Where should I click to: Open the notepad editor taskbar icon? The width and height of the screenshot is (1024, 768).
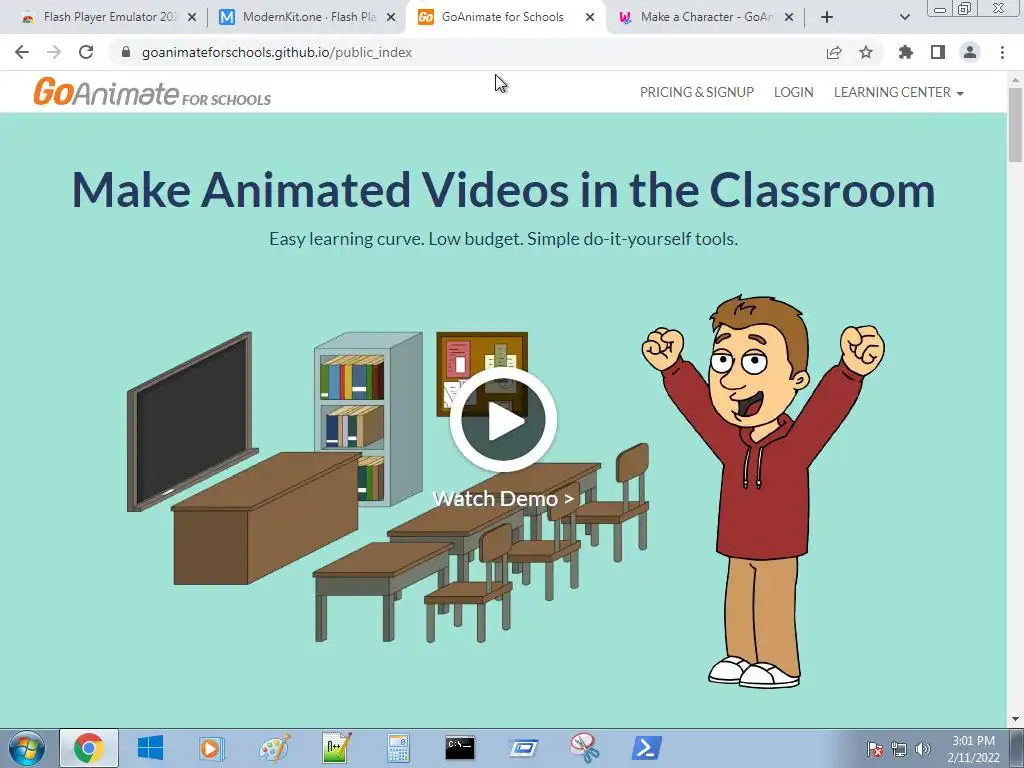[336, 748]
